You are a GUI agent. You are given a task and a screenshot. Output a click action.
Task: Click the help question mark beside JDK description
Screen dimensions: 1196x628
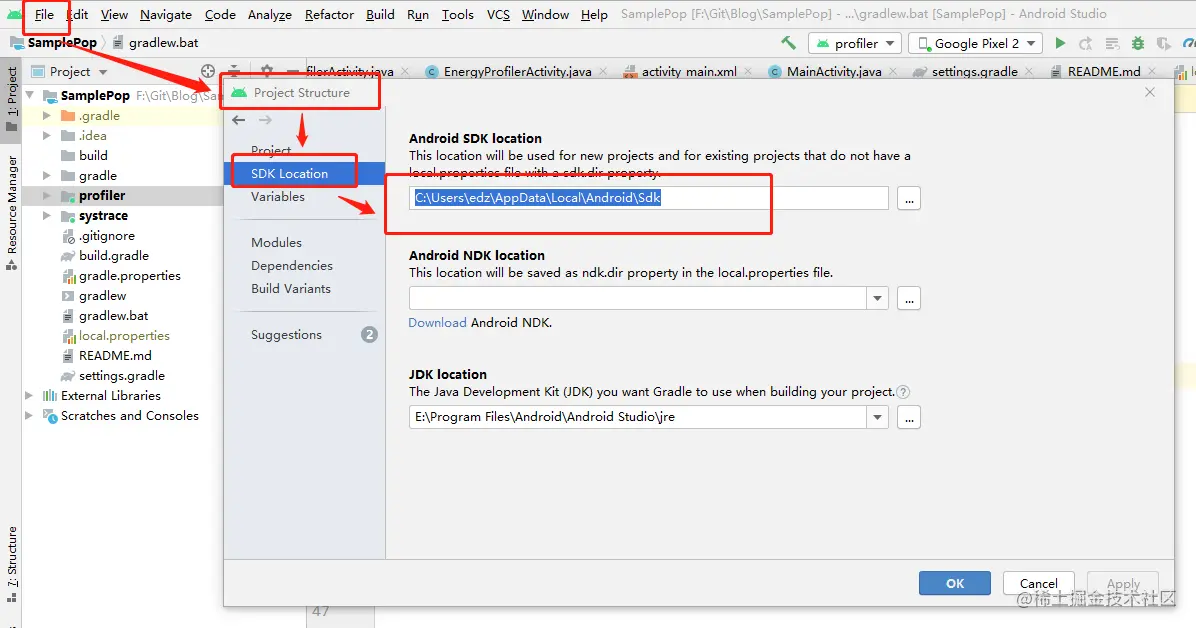903,392
